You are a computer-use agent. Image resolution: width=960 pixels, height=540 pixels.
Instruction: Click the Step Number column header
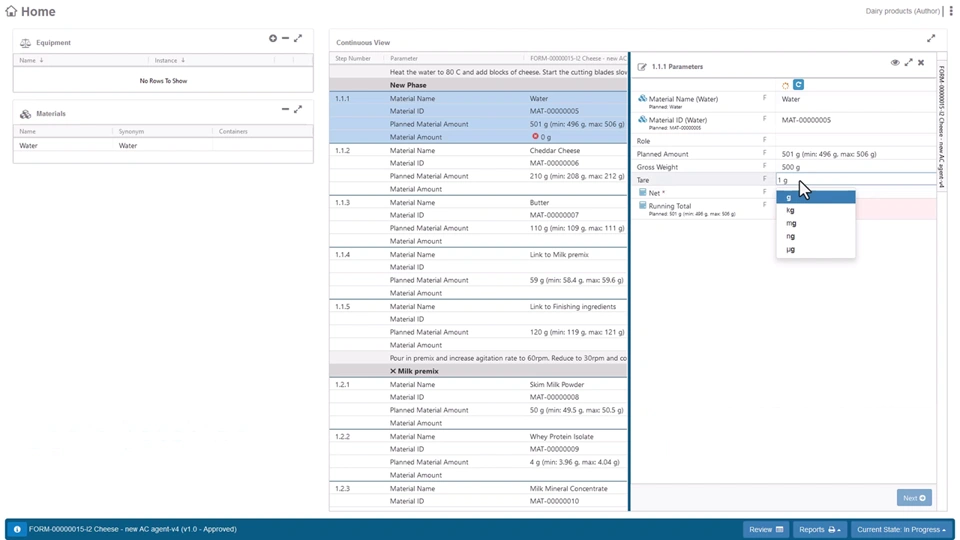pos(353,59)
